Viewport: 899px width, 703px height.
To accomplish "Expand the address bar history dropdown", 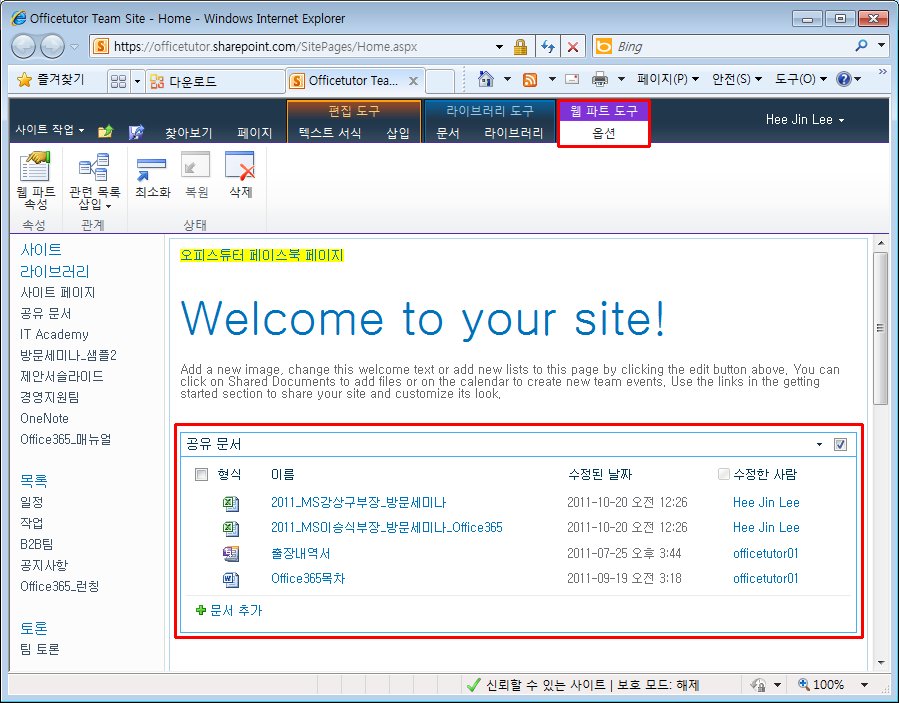I will pyautogui.click(x=499, y=46).
